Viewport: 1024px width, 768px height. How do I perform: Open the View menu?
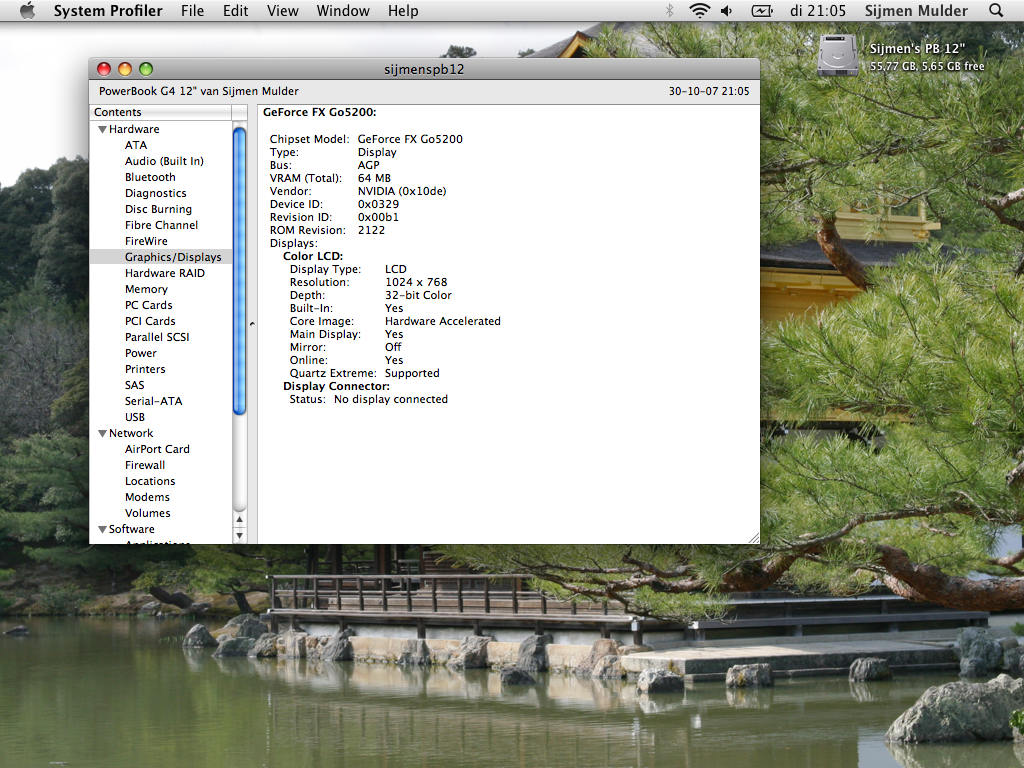[283, 10]
